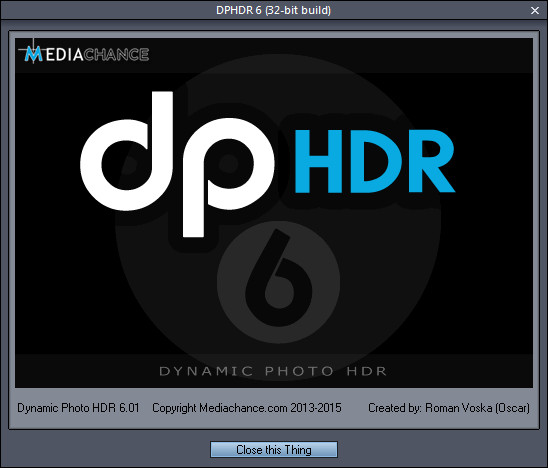Click the 'Copyright Mediachance.com 2013-2015' text
This screenshot has width=548, height=468.
(247, 408)
